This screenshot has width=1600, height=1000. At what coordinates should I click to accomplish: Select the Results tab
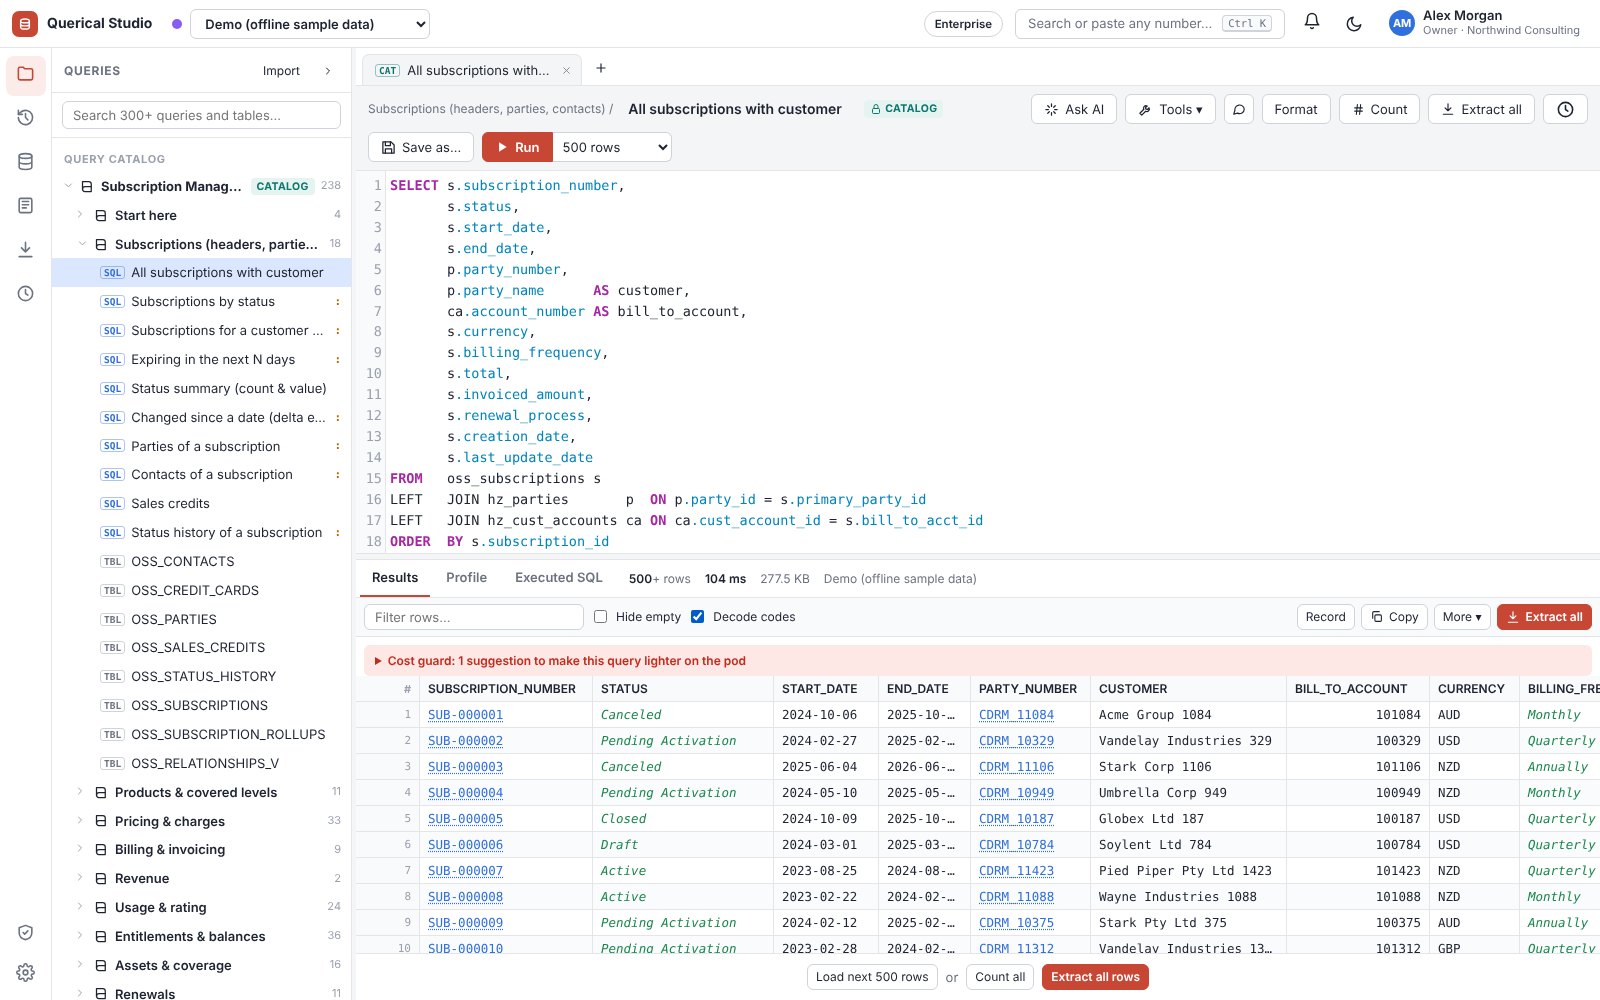pyautogui.click(x=395, y=578)
